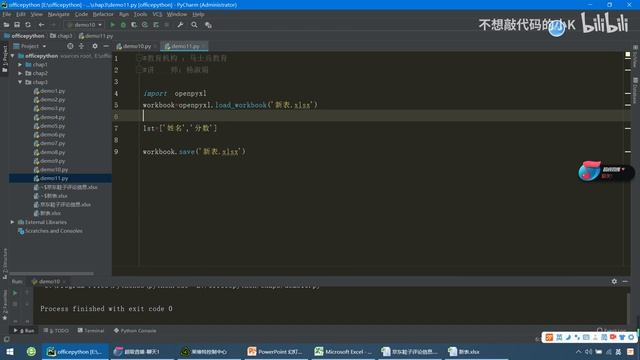Expand the chap2 folder
The image size is (640, 360).
coord(20,73)
